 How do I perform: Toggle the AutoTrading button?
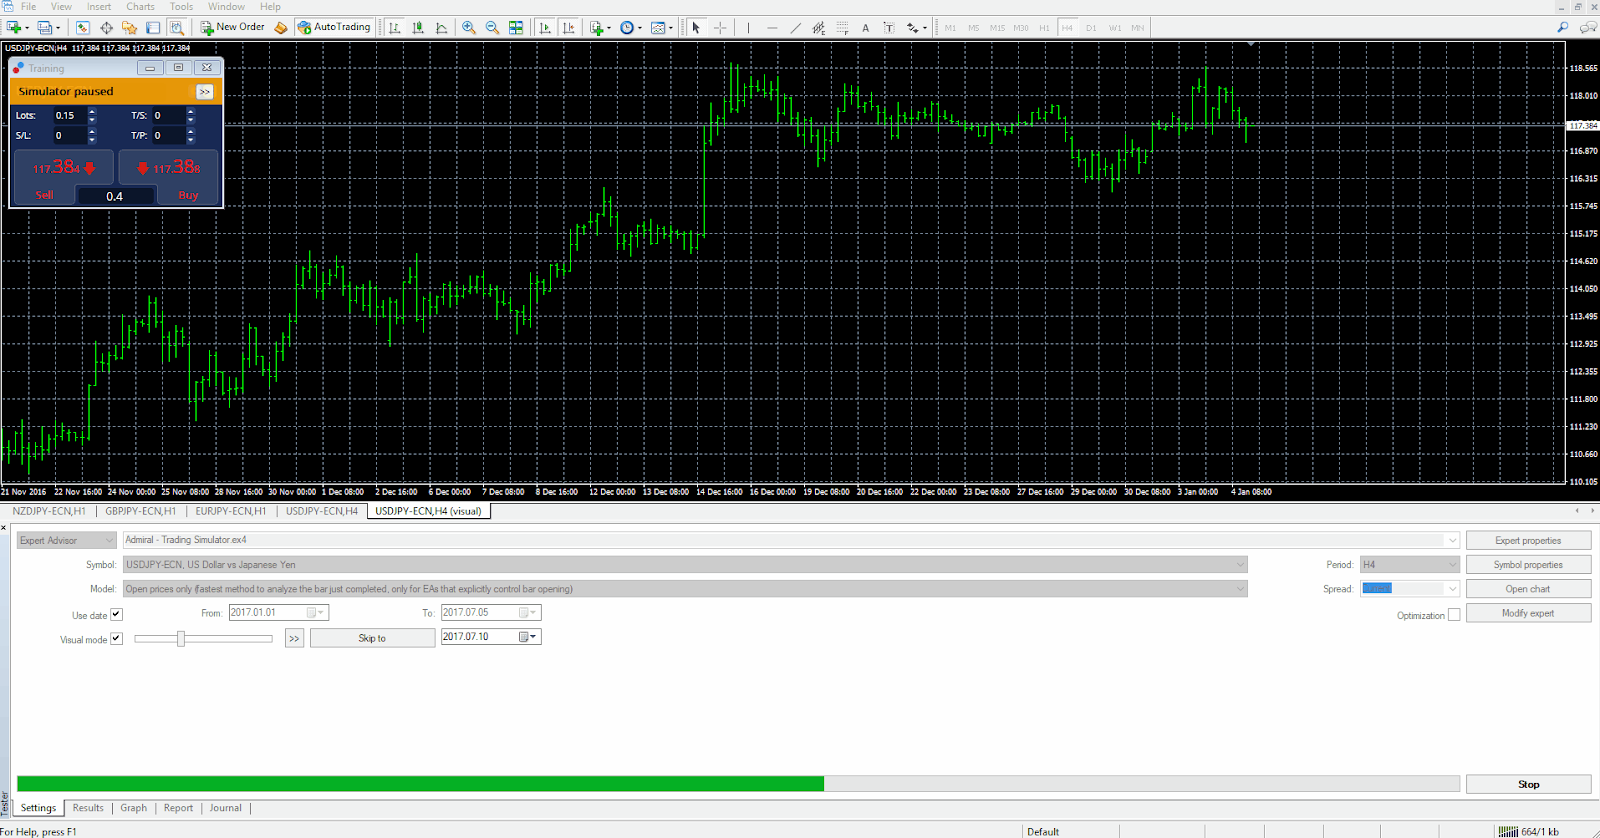click(334, 27)
